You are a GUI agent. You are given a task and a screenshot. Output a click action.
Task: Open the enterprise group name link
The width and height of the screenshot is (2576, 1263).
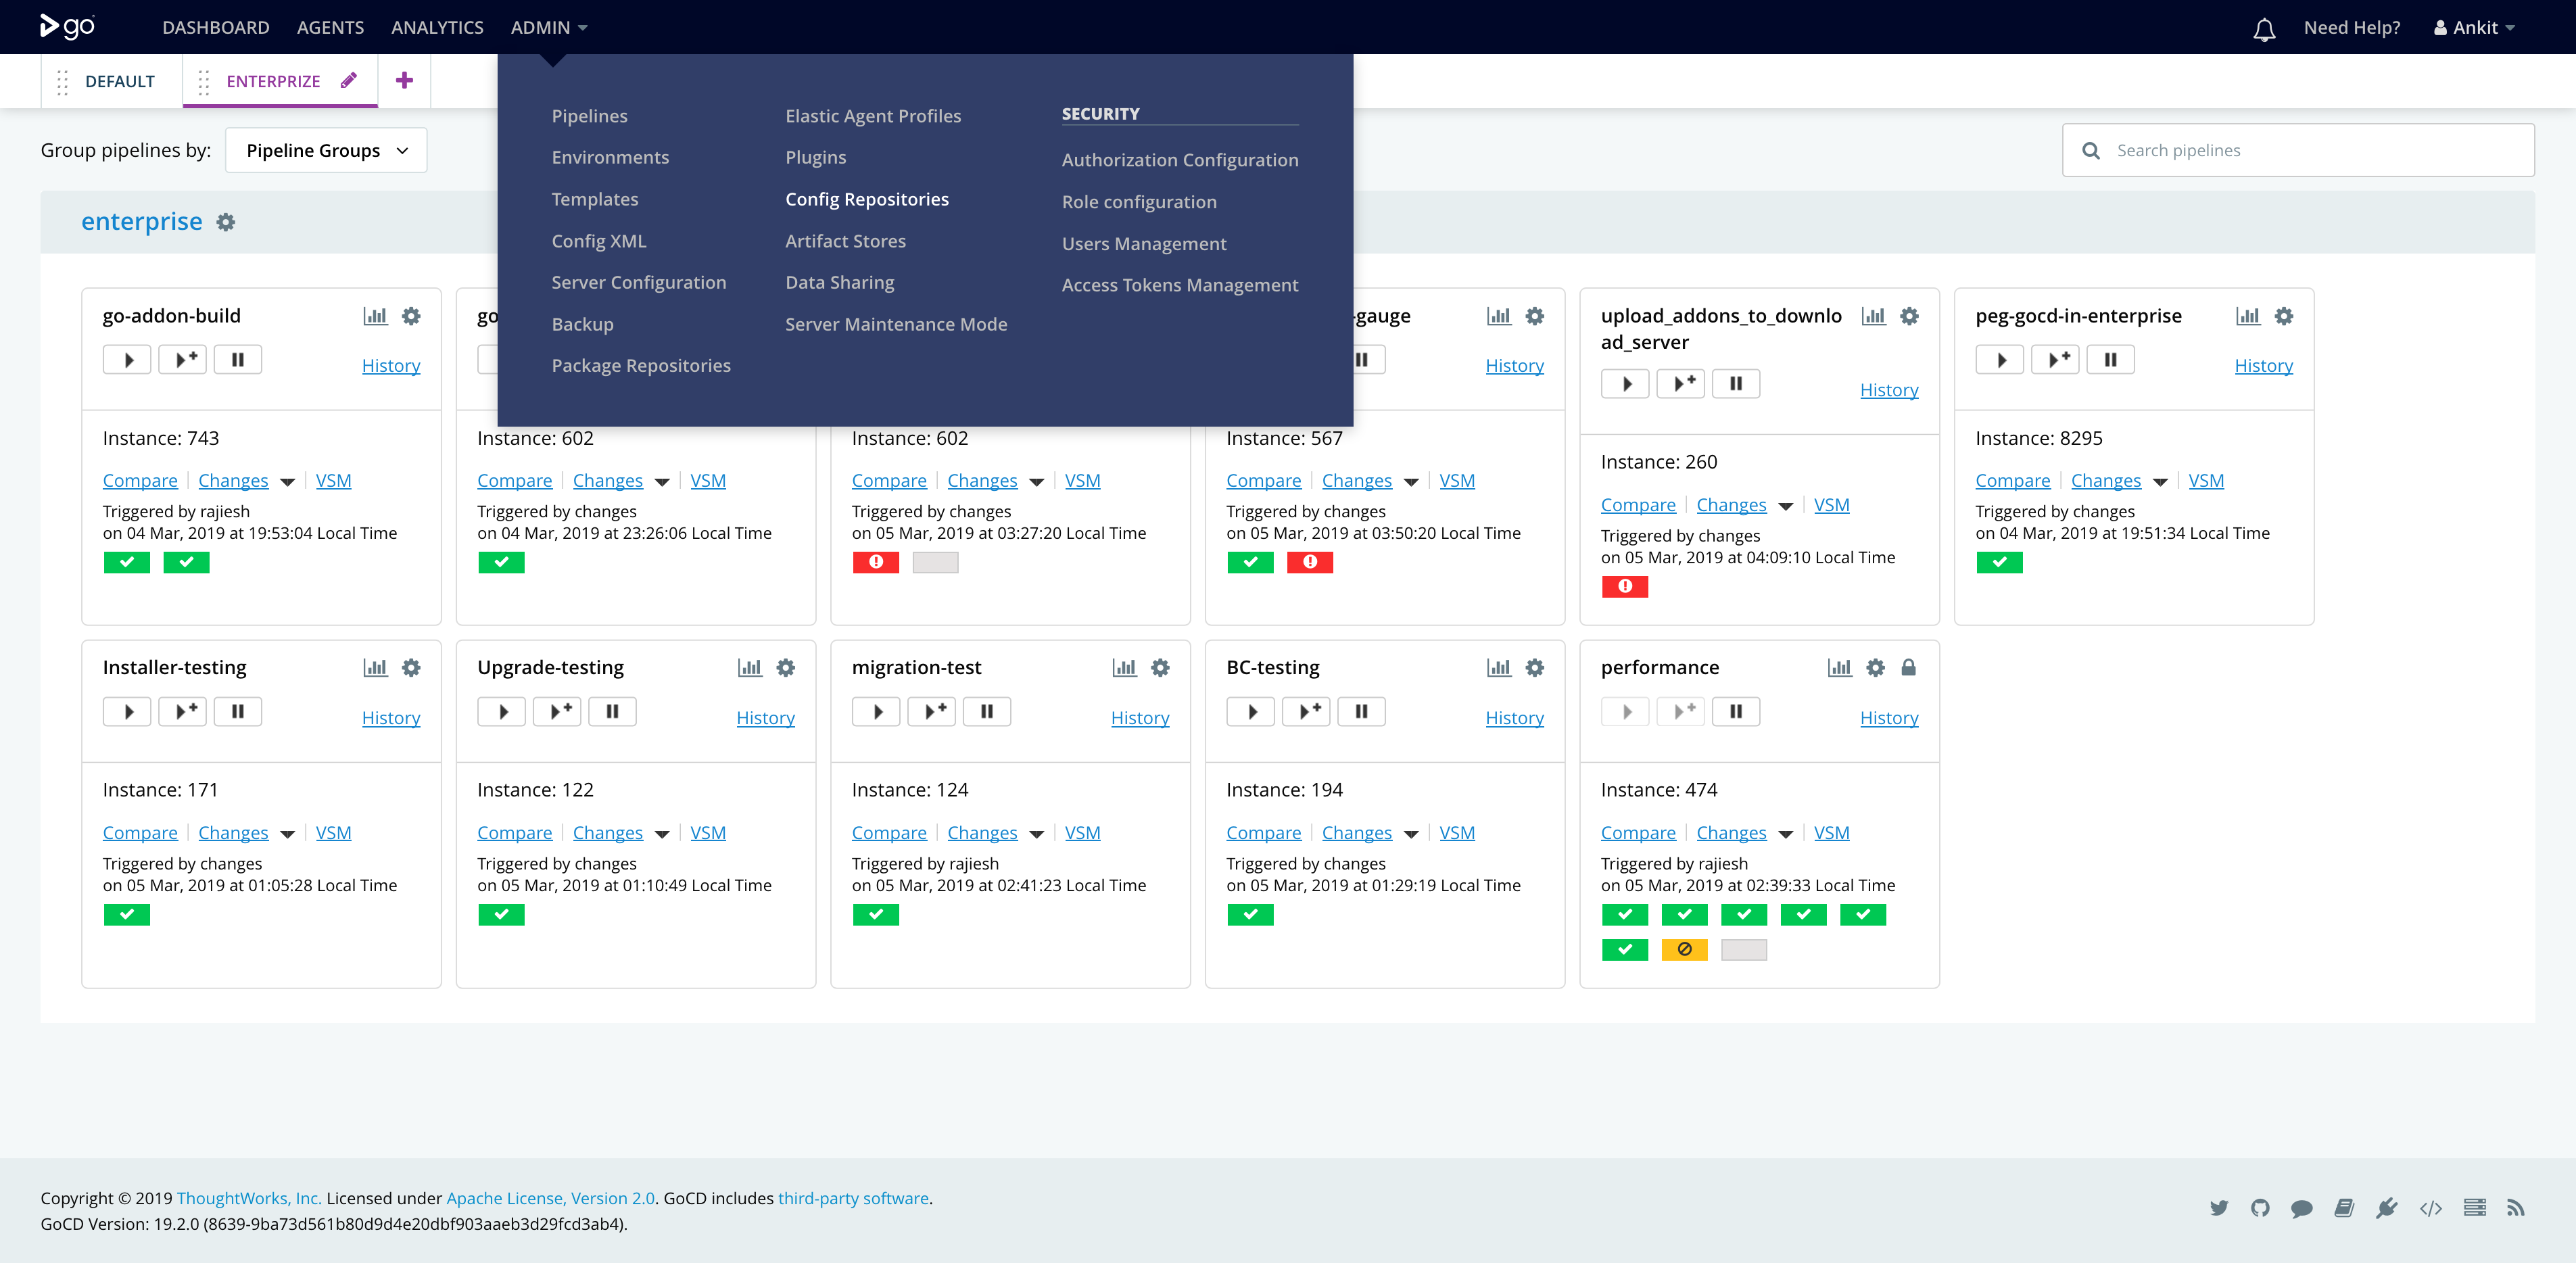141,222
